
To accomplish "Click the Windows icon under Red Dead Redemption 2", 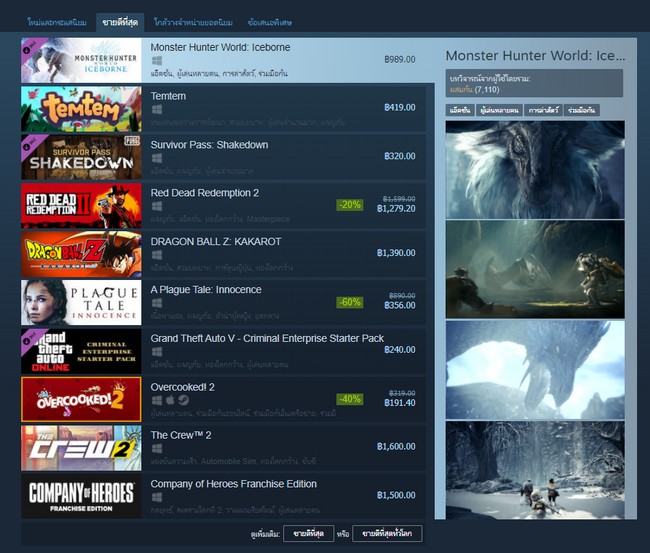I will click(x=157, y=206).
